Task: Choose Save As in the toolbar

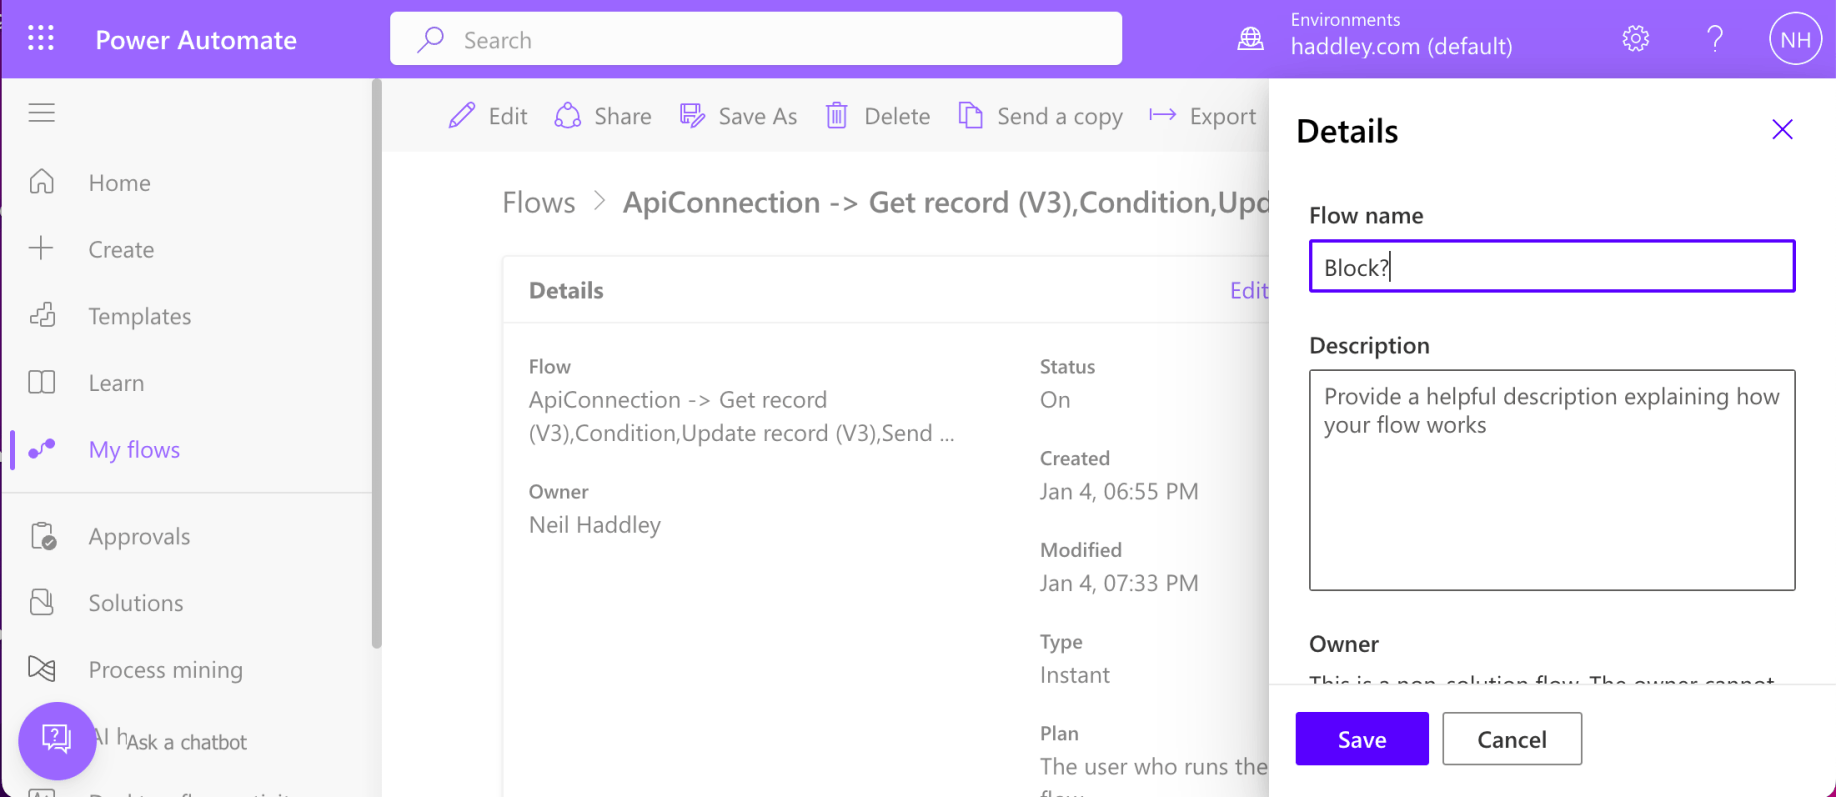Action: click(x=738, y=116)
